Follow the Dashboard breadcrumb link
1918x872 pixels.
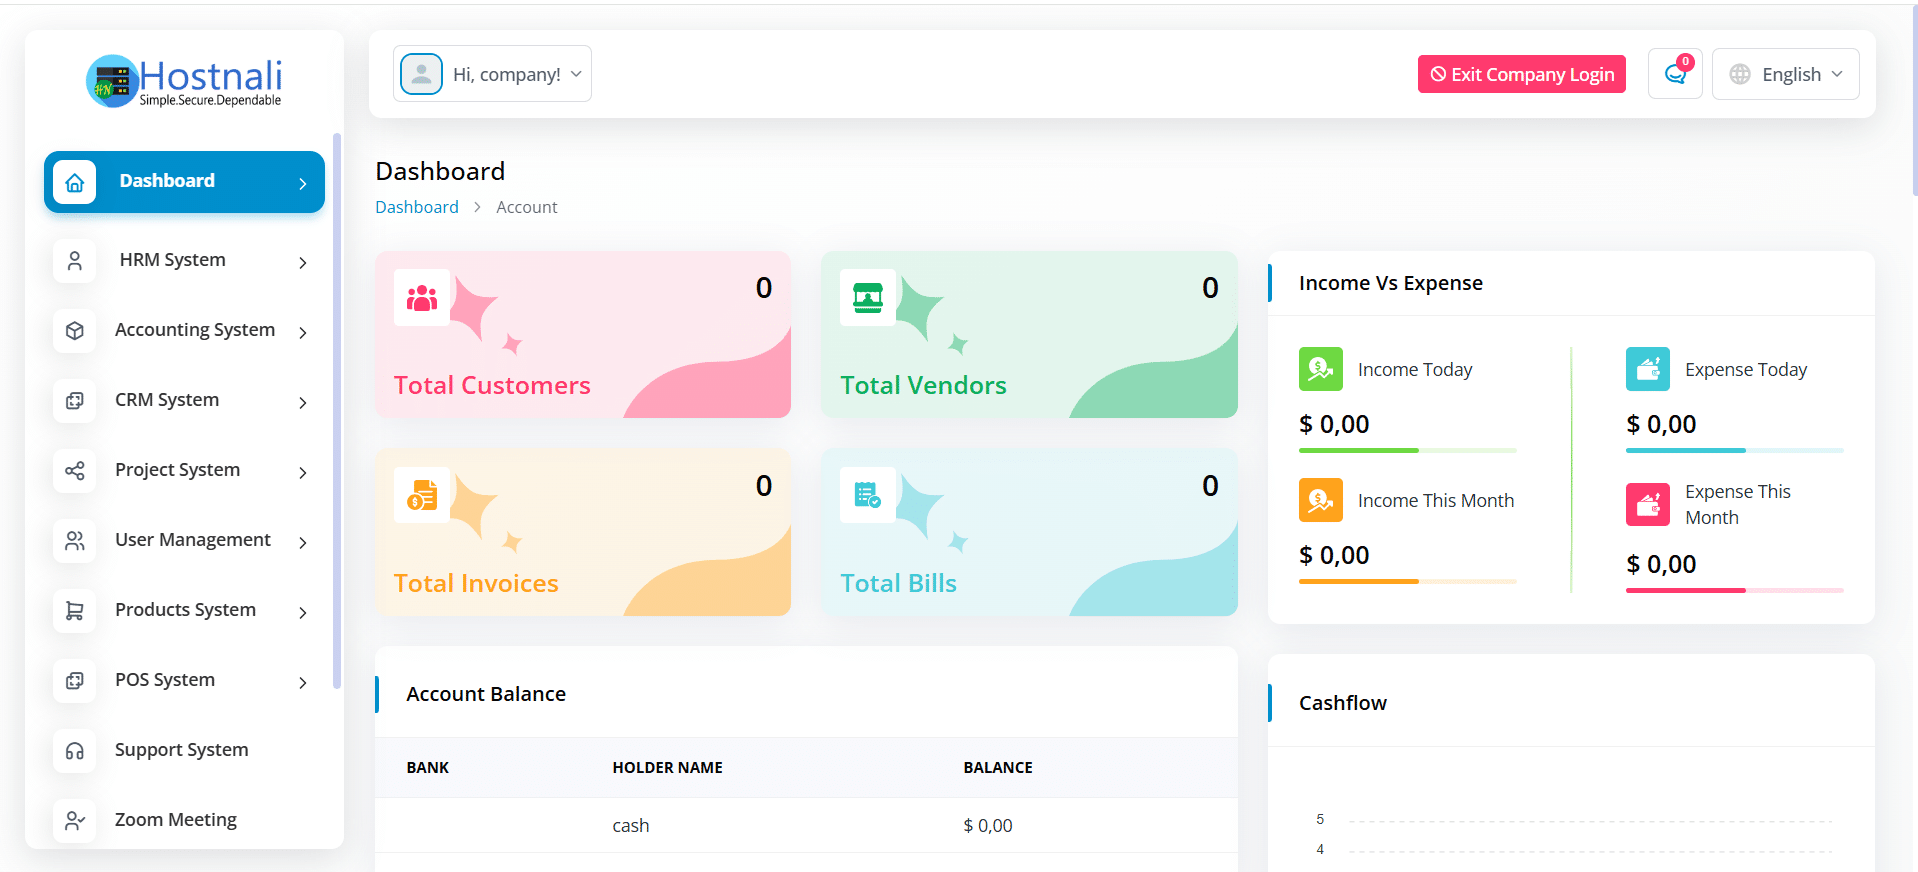(x=416, y=207)
